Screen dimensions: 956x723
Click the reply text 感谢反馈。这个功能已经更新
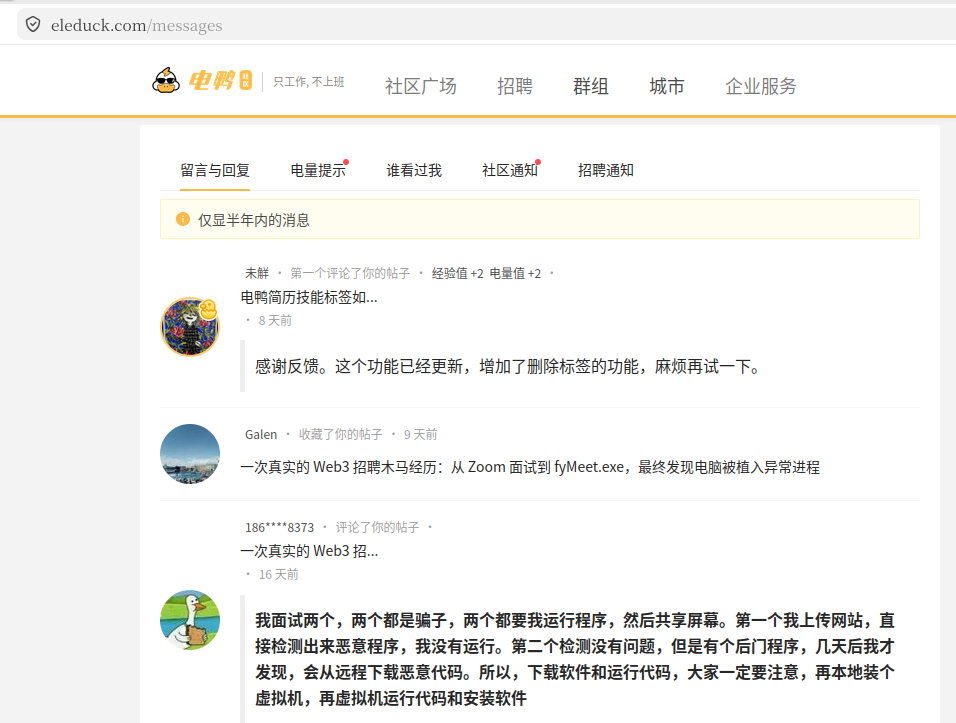click(x=507, y=366)
